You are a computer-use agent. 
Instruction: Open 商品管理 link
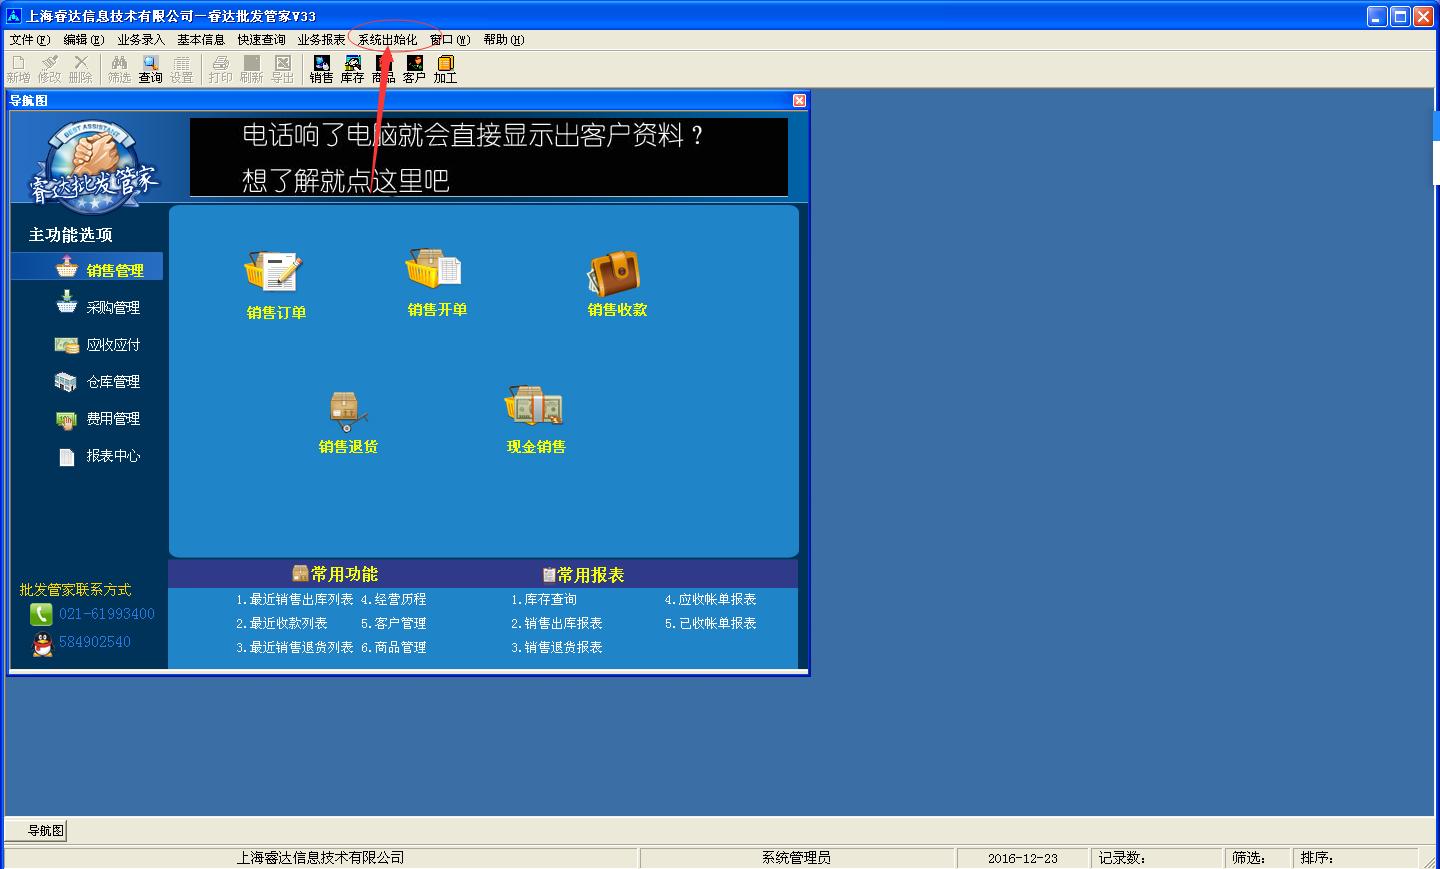pyautogui.click(x=394, y=648)
